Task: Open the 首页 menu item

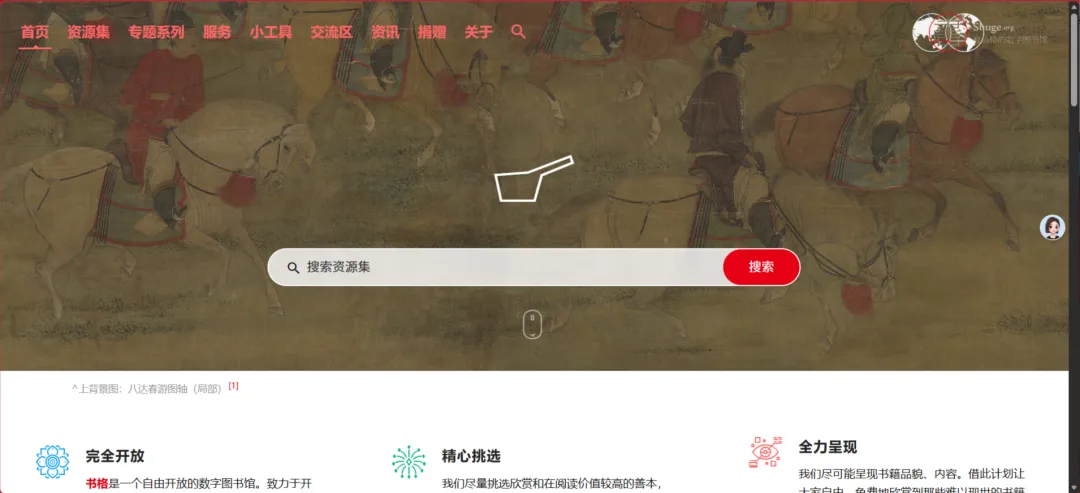Action: 34,32
